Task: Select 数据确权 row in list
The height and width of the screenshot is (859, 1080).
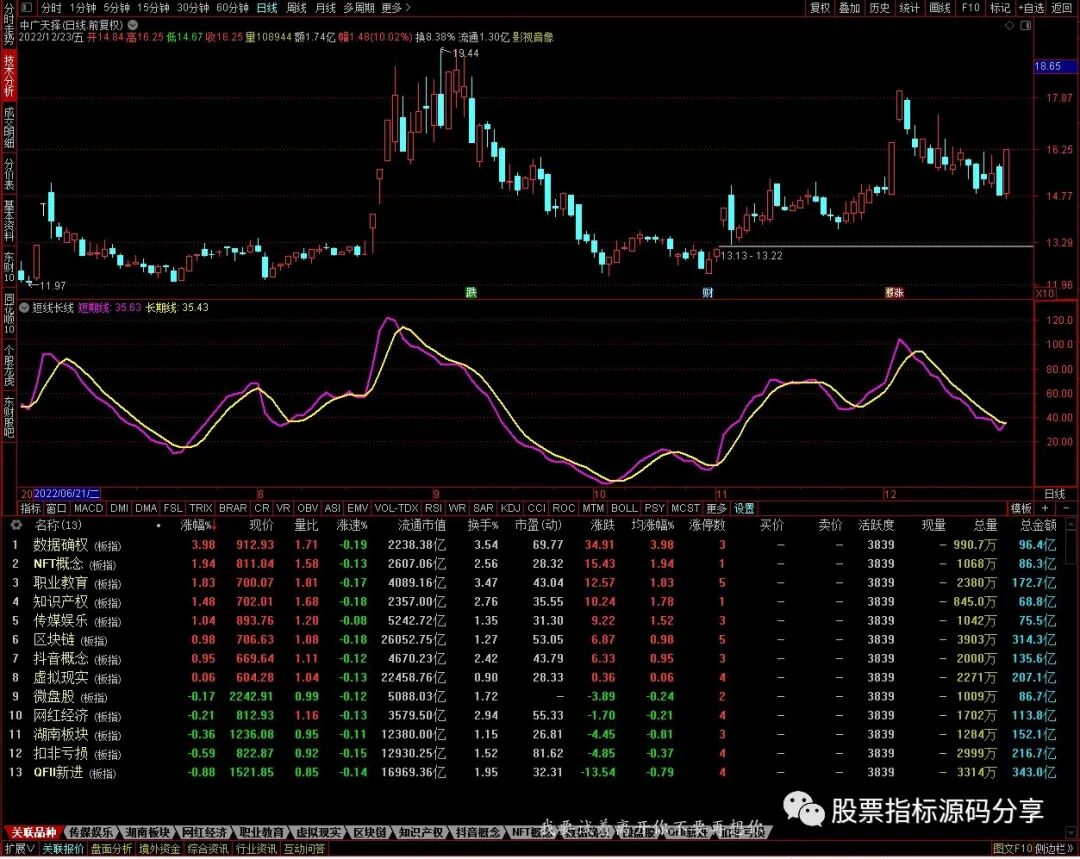Action: [x=540, y=545]
